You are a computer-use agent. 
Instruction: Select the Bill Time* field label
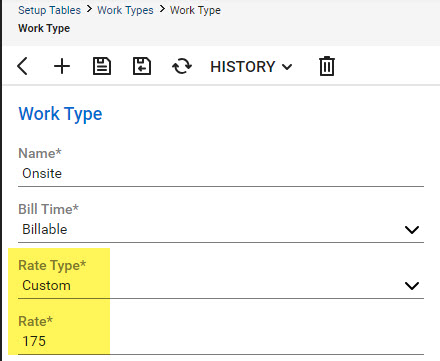click(48, 209)
